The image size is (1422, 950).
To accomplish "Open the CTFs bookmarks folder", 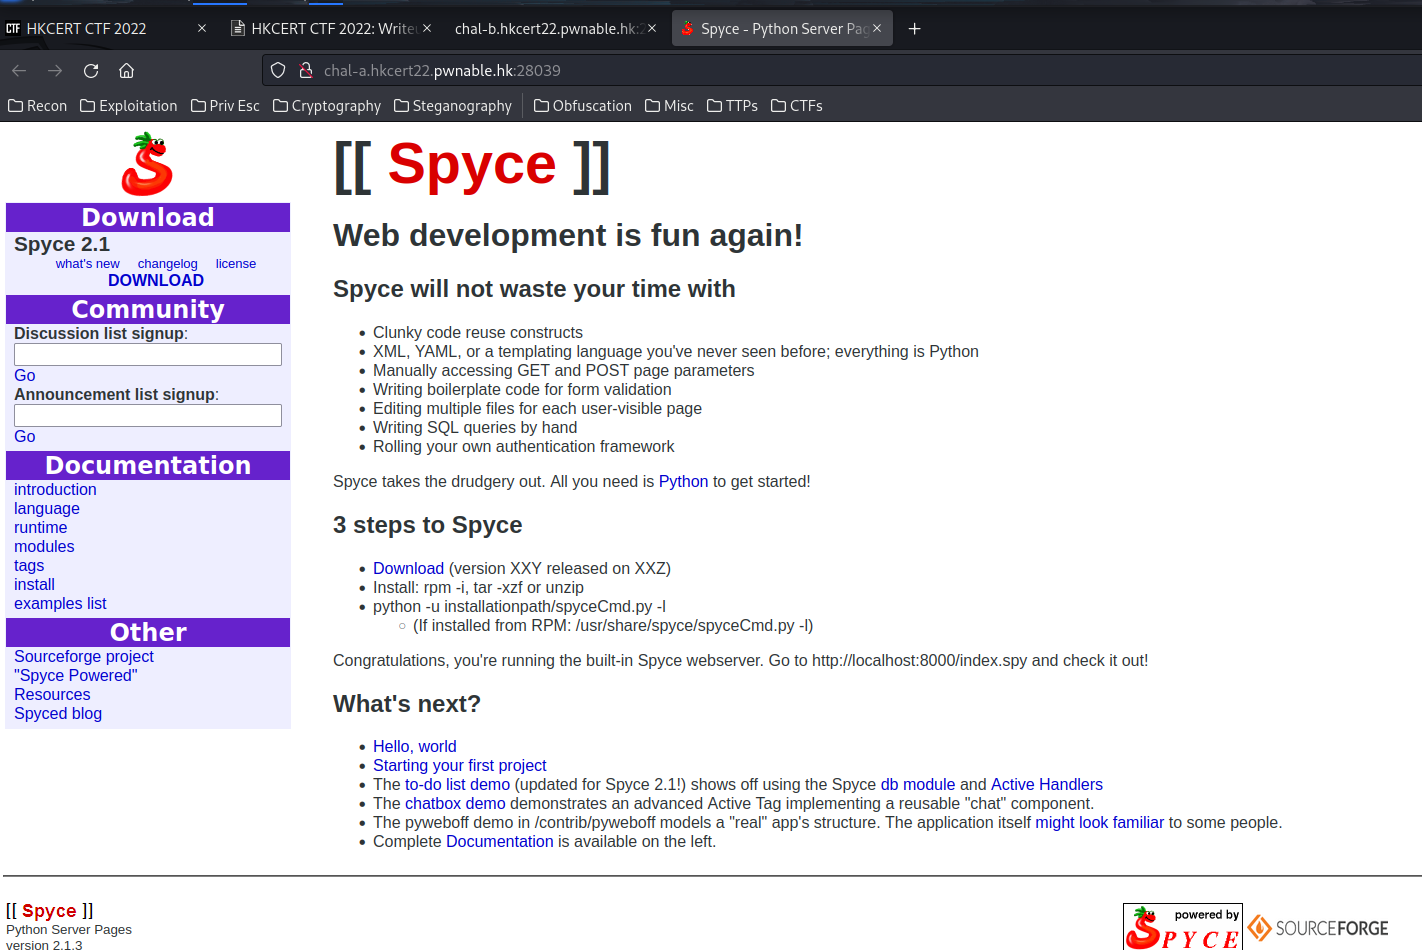I will [x=797, y=106].
